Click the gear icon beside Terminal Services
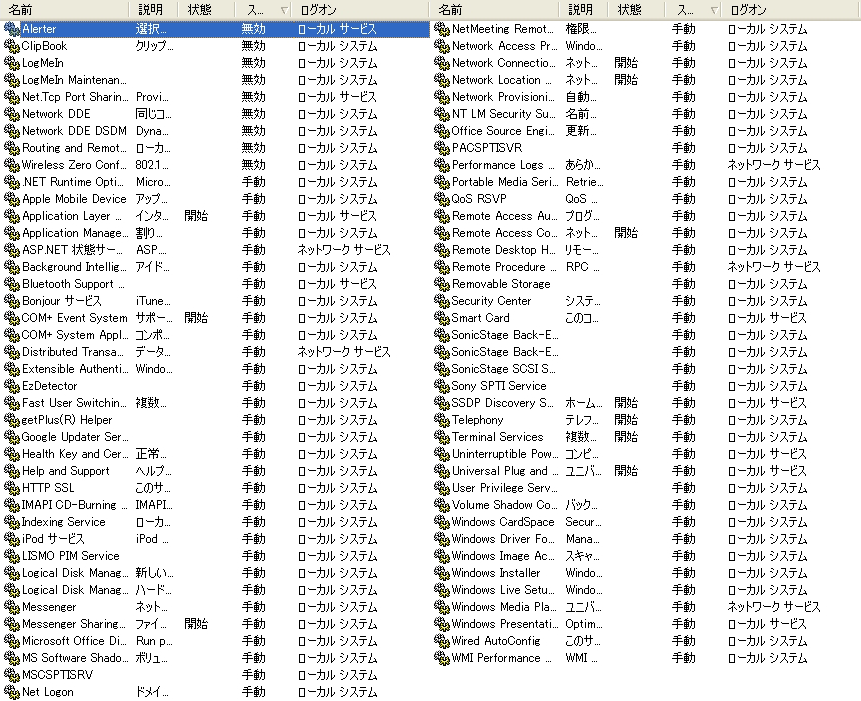 (441, 437)
